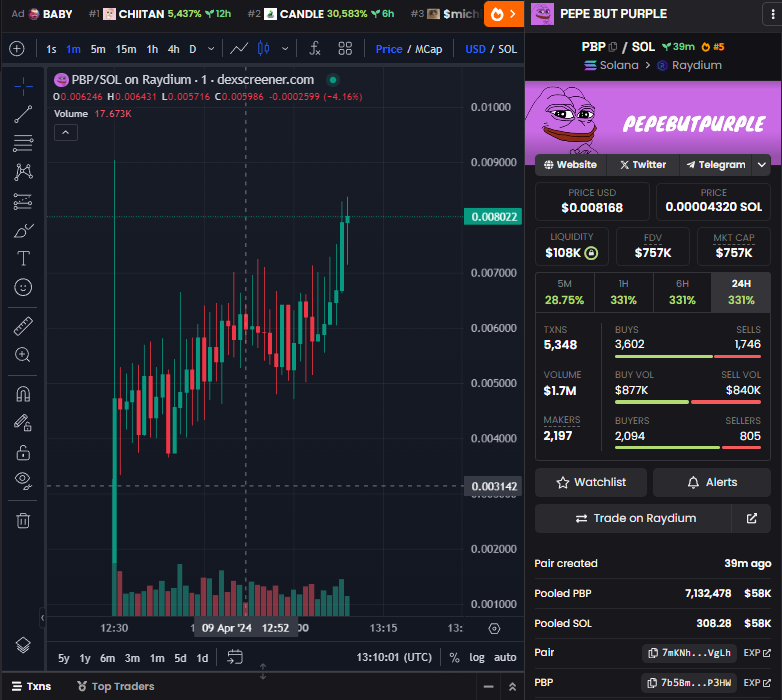782x700 pixels.
Task: Open the project Website link
Action: pyautogui.click(x=571, y=165)
